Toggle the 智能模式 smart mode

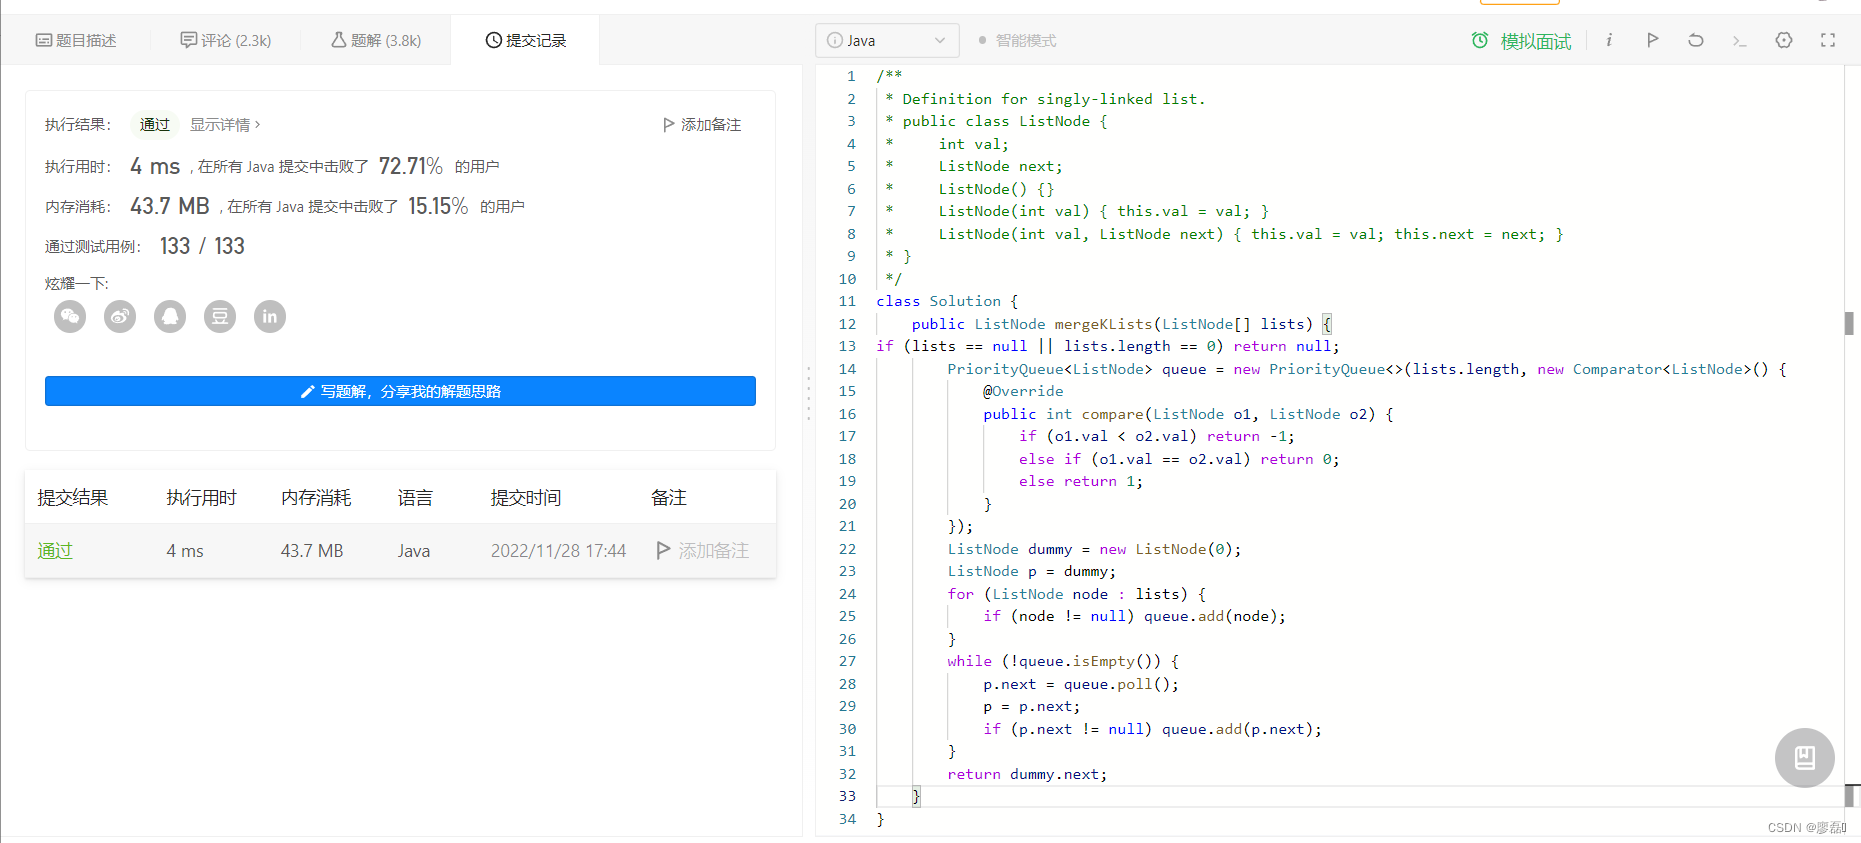coord(1017,40)
